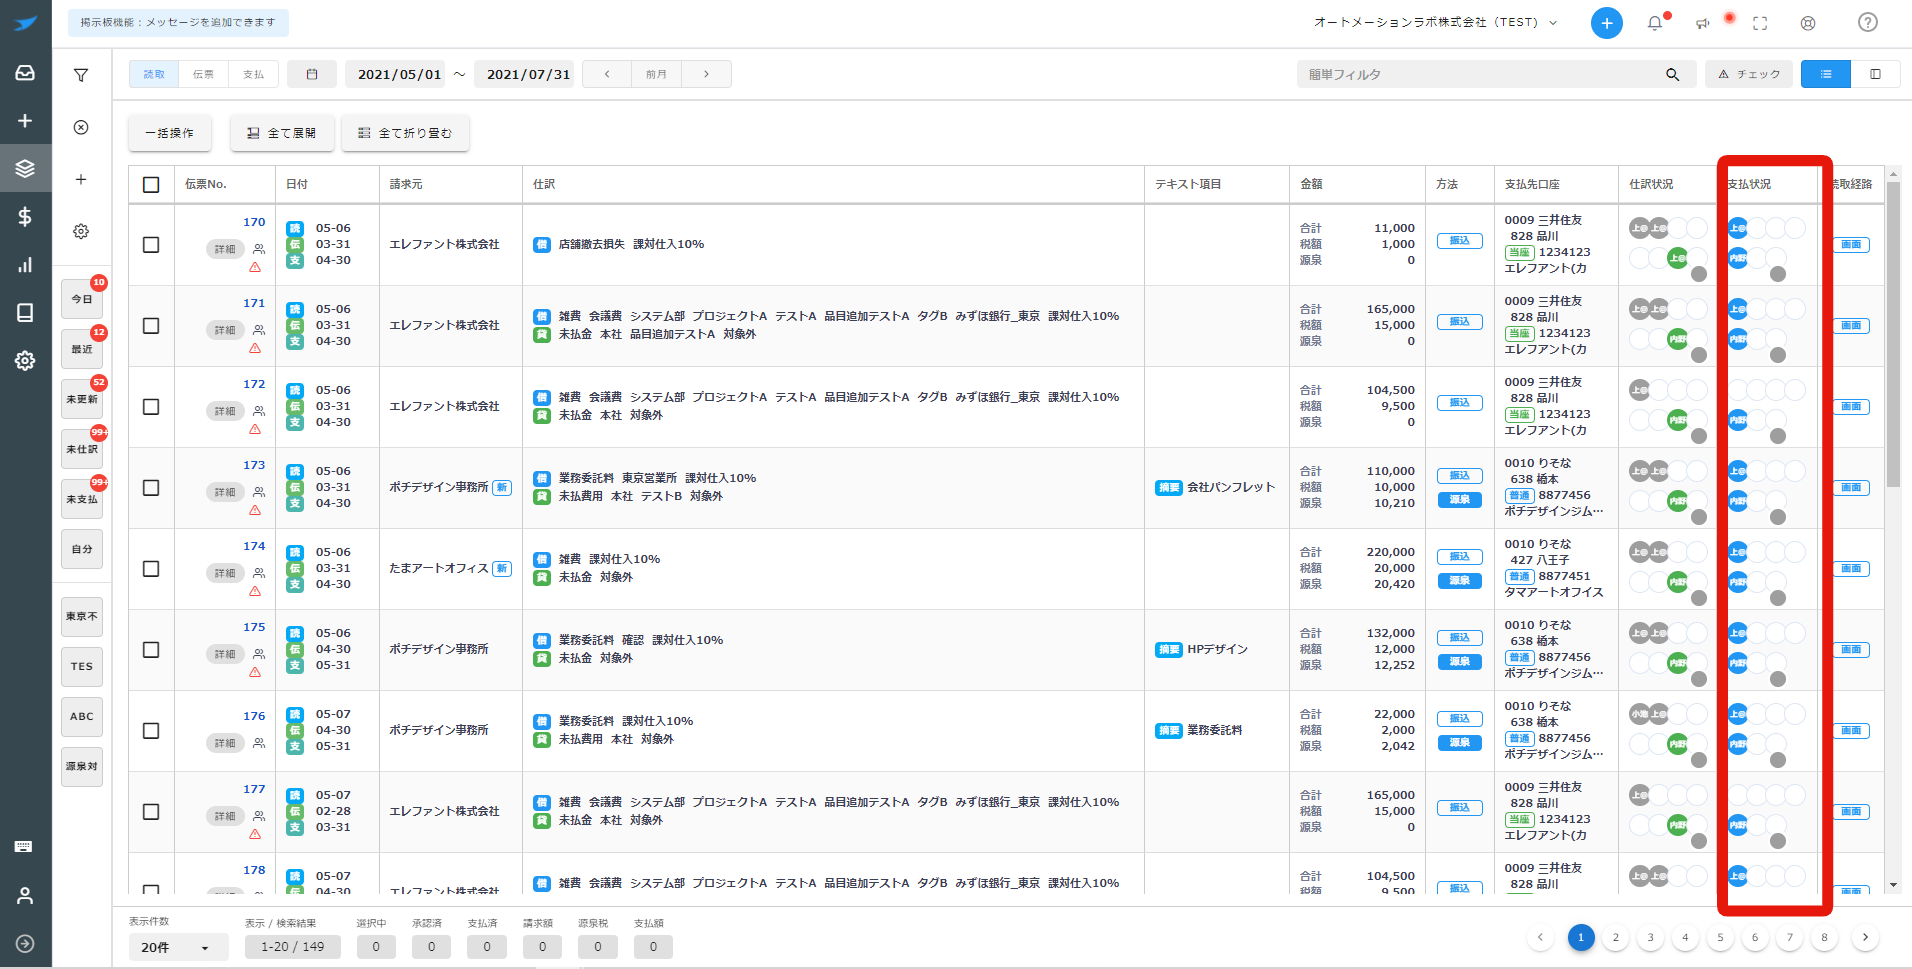This screenshot has width=1912, height=969.
Task: Click the search magnifier in filter box
Action: pyautogui.click(x=1672, y=75)
